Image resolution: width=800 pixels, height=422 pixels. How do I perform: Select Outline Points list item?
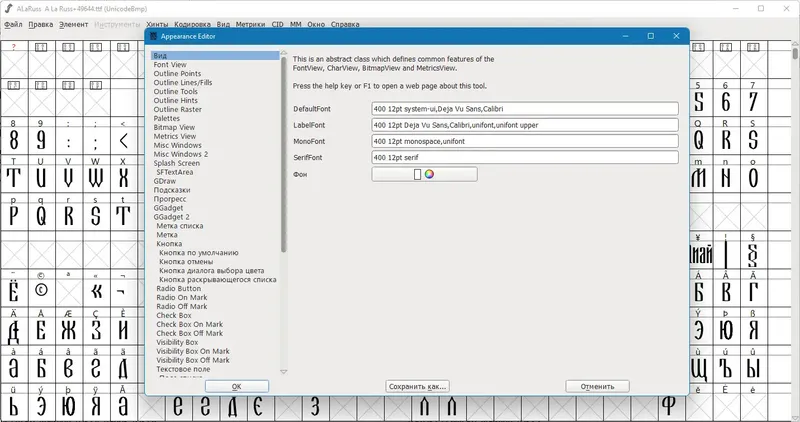177,73
